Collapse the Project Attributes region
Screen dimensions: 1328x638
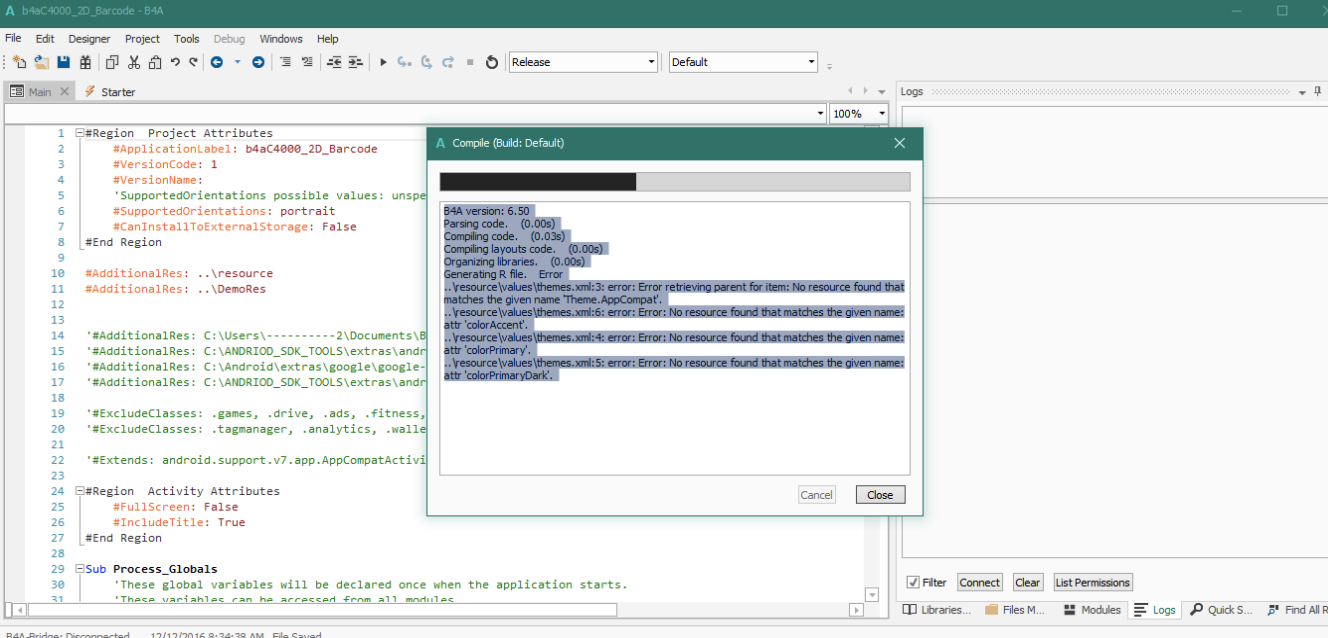pyautogui.click(x=80, y=133)
